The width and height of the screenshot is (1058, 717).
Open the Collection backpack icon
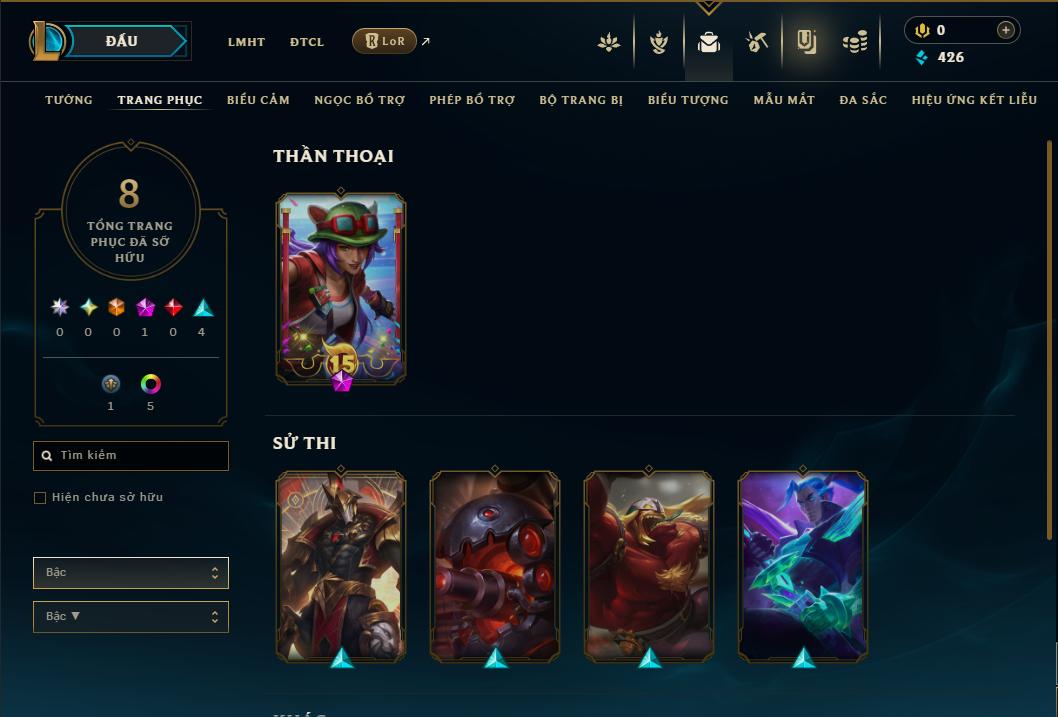pyautogui.click(x=708, y=42)
